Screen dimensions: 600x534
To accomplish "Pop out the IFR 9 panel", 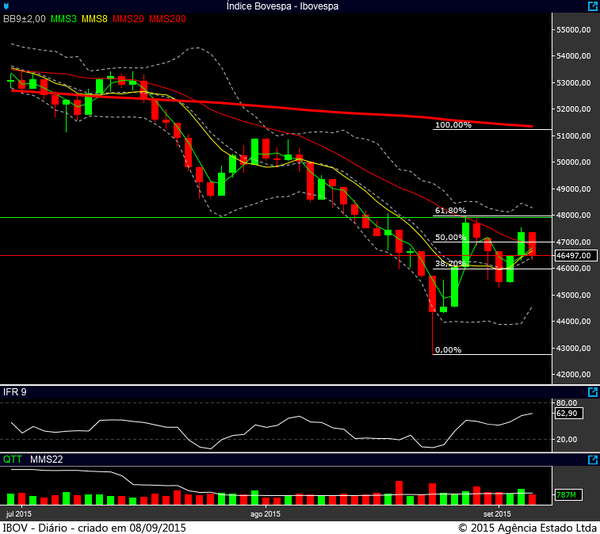I will point(592,392).
